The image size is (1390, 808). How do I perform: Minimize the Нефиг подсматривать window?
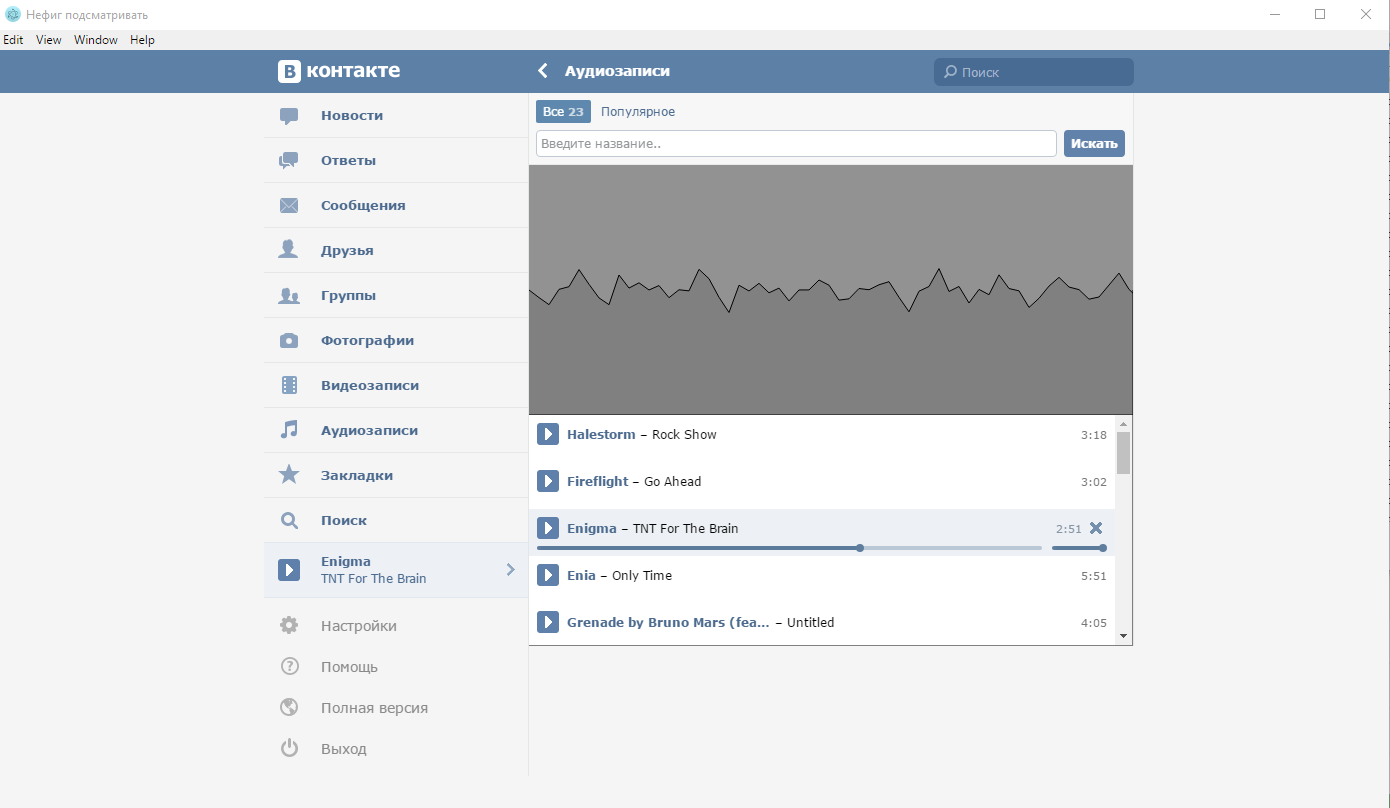click(x=1275, y=14)
